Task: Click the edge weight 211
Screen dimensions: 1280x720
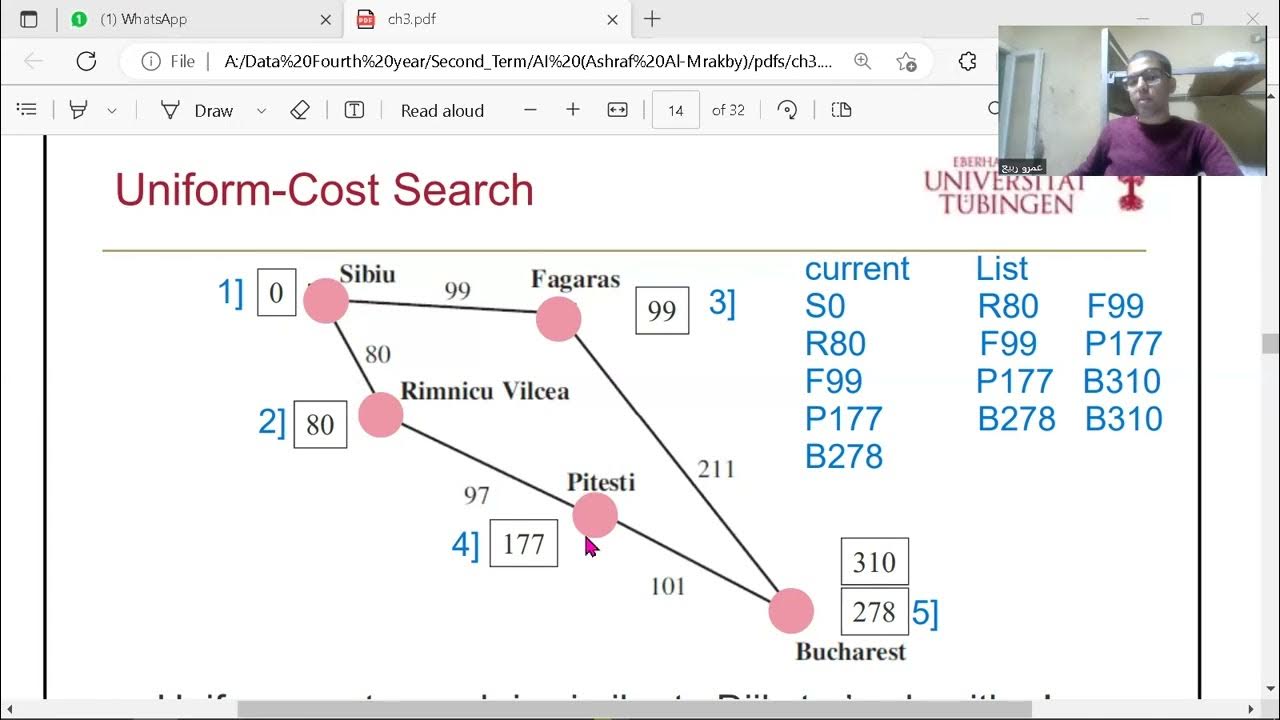Action: 716,468
